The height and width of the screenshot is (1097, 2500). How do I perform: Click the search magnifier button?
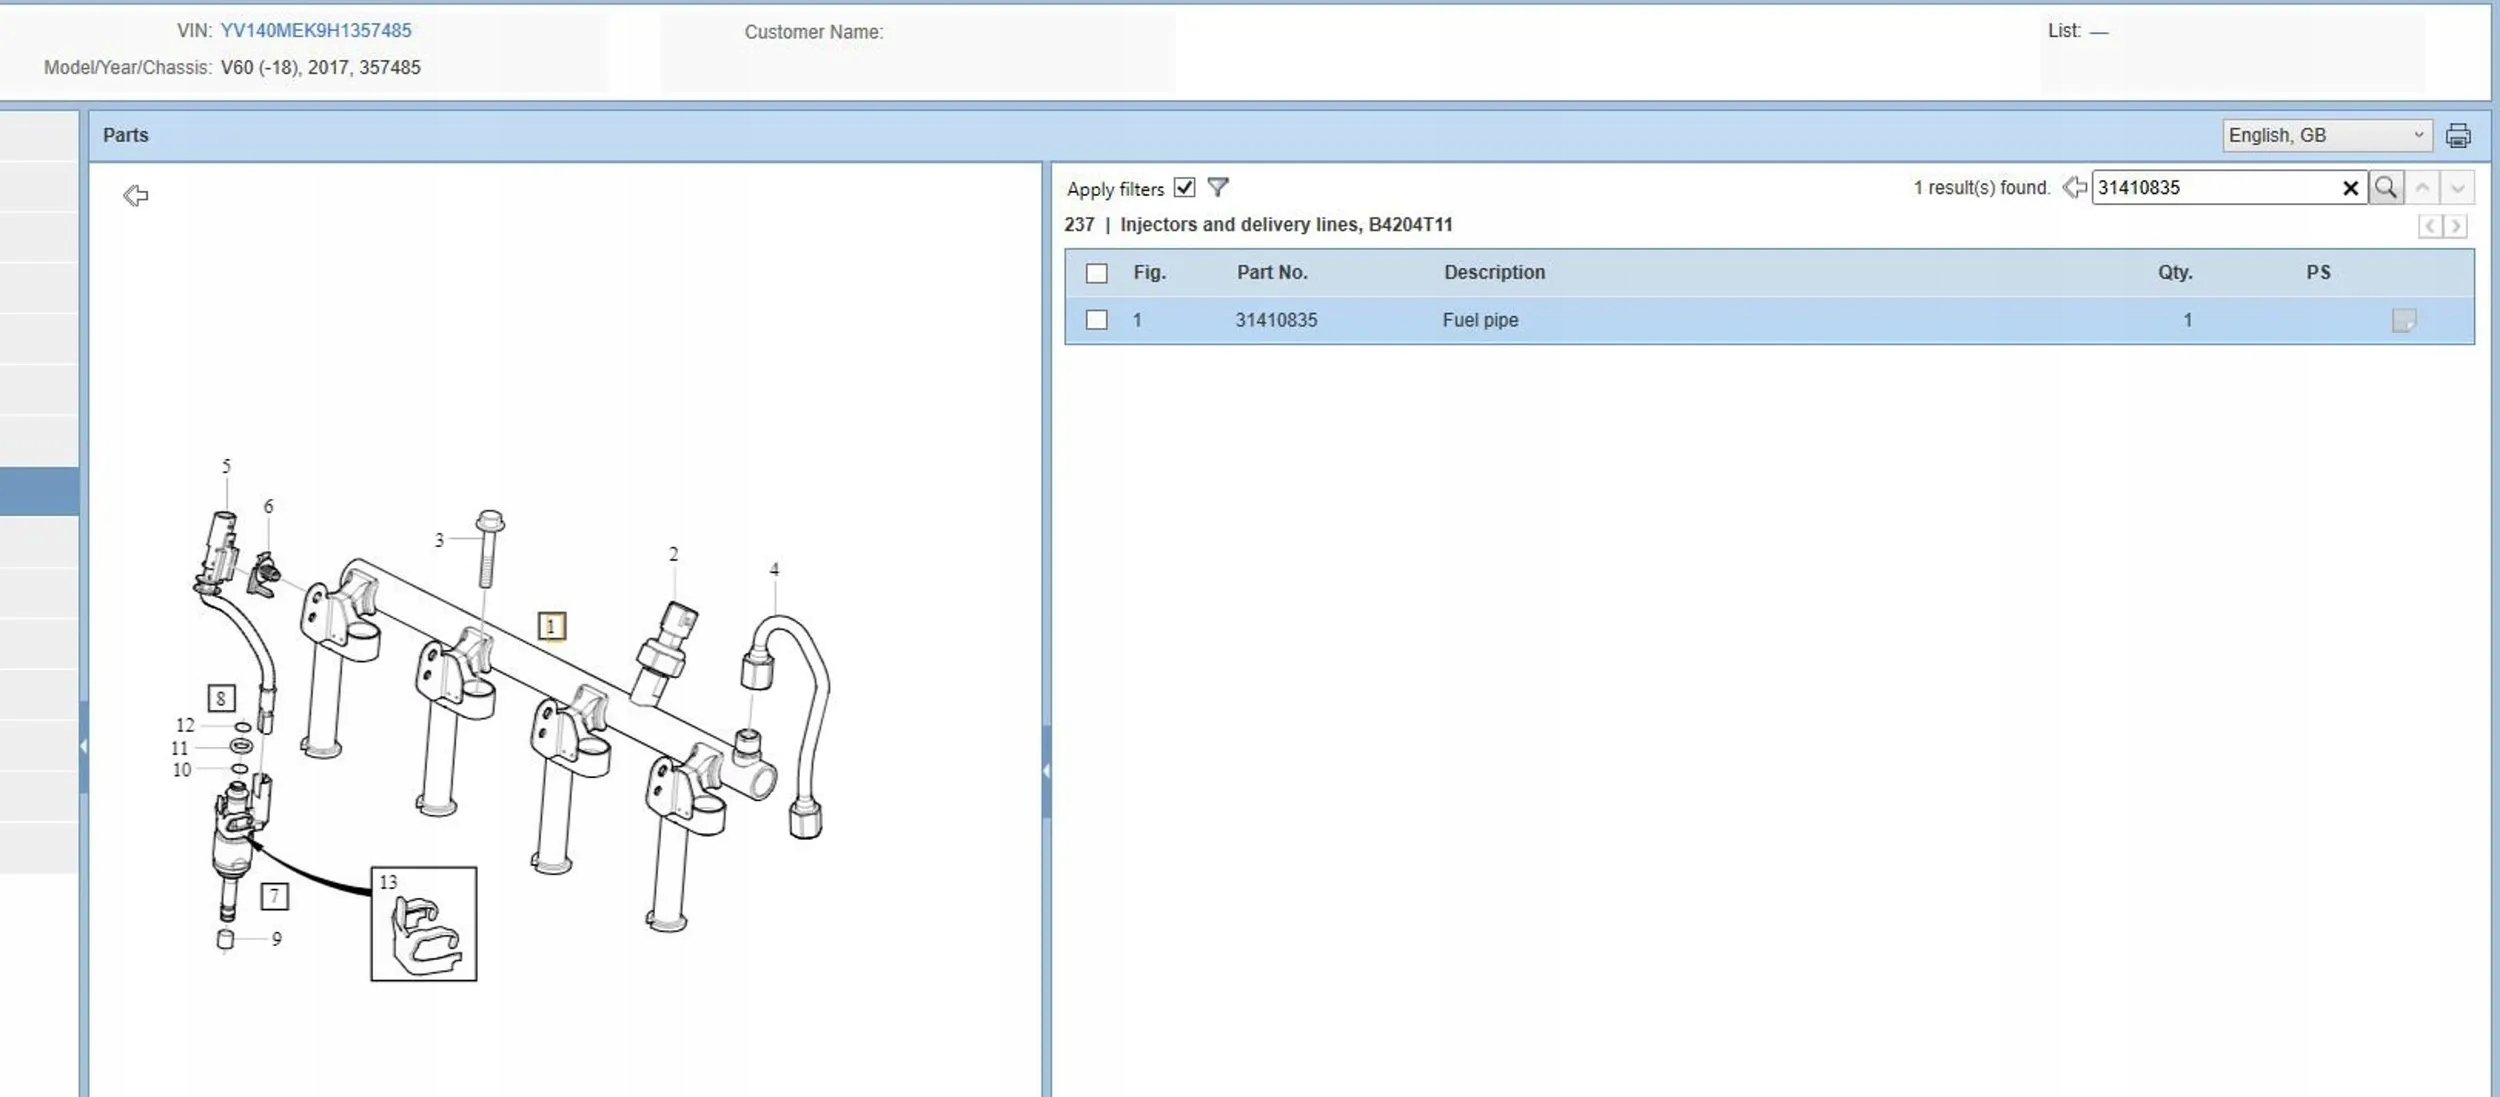(2385, 187)
